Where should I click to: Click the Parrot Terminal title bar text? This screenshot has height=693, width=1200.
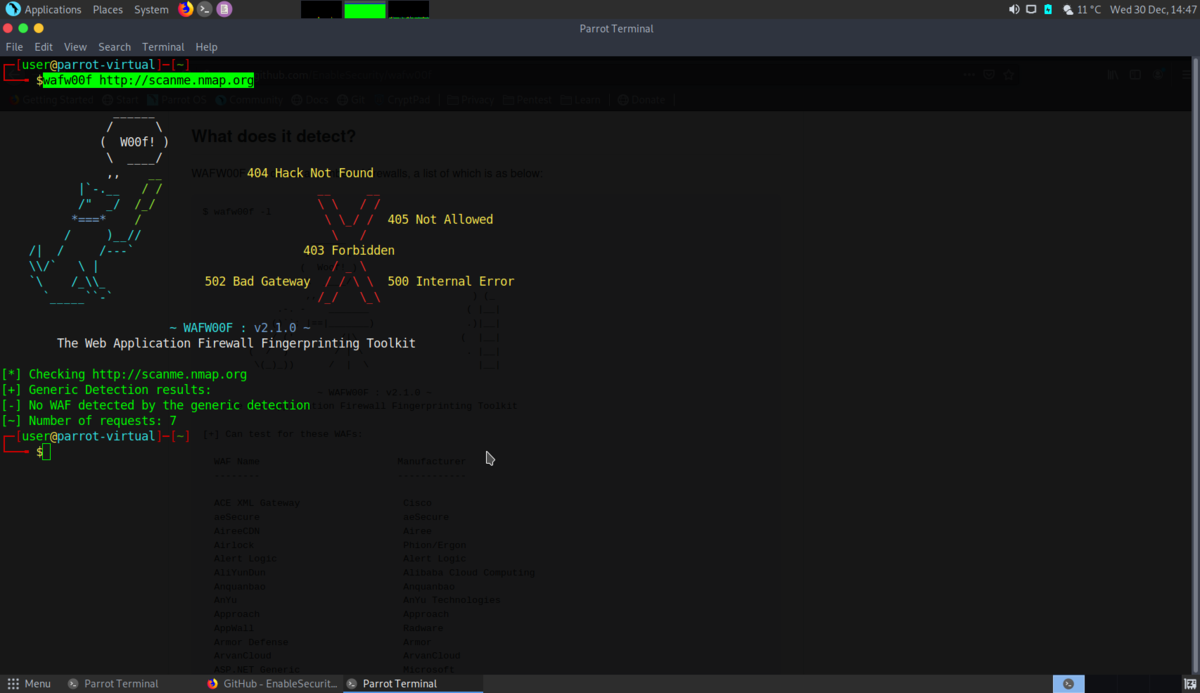[616, 28]
